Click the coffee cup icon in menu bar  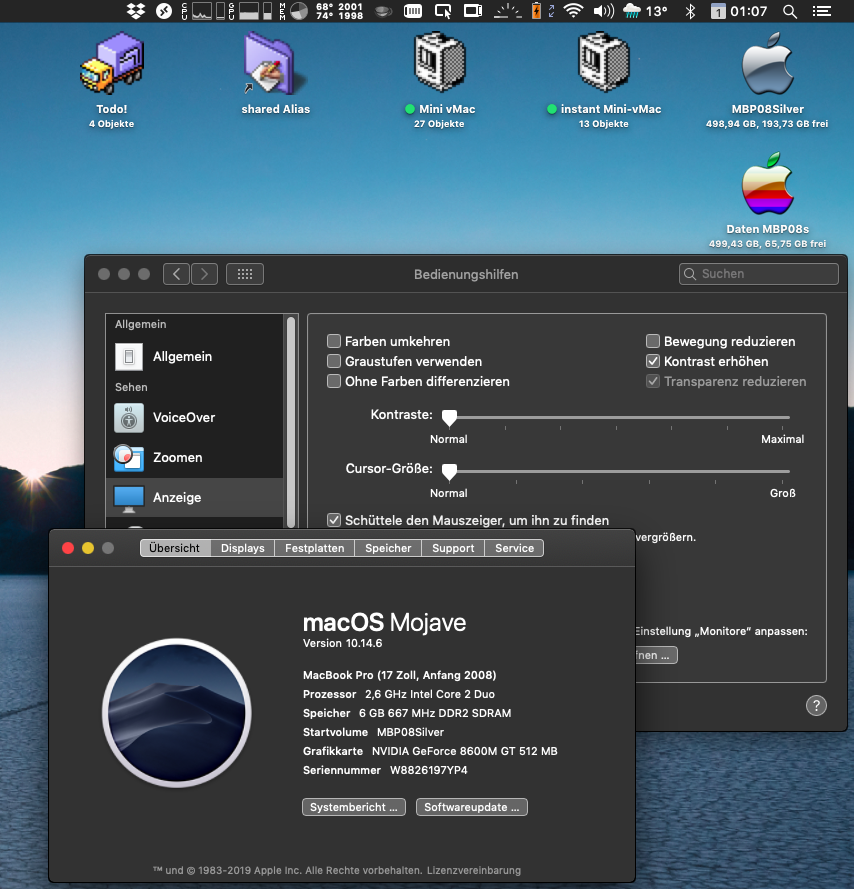click(383, 11)
